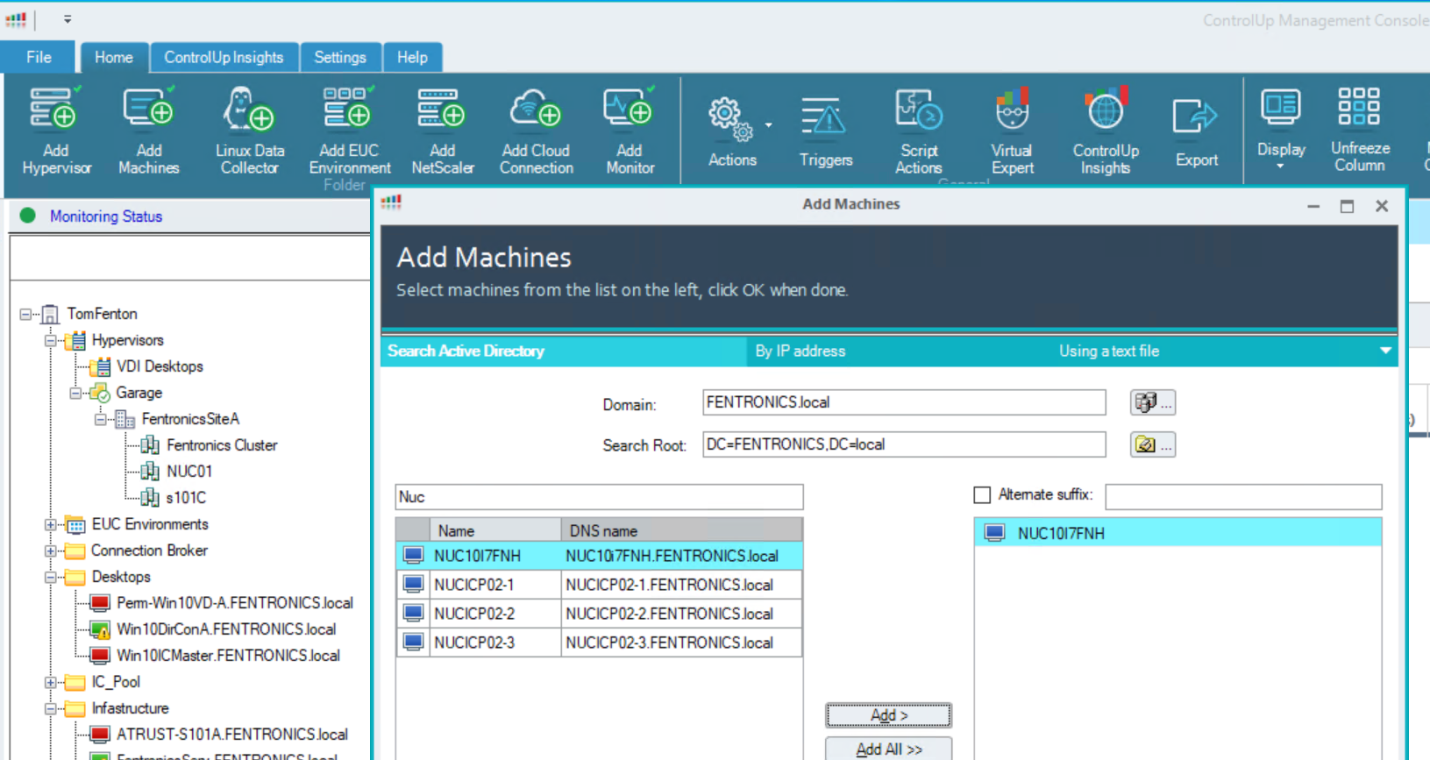1430x760 pixels.
Task: Click the green Monitoring Status indicator
Action: tap(27, 215)
